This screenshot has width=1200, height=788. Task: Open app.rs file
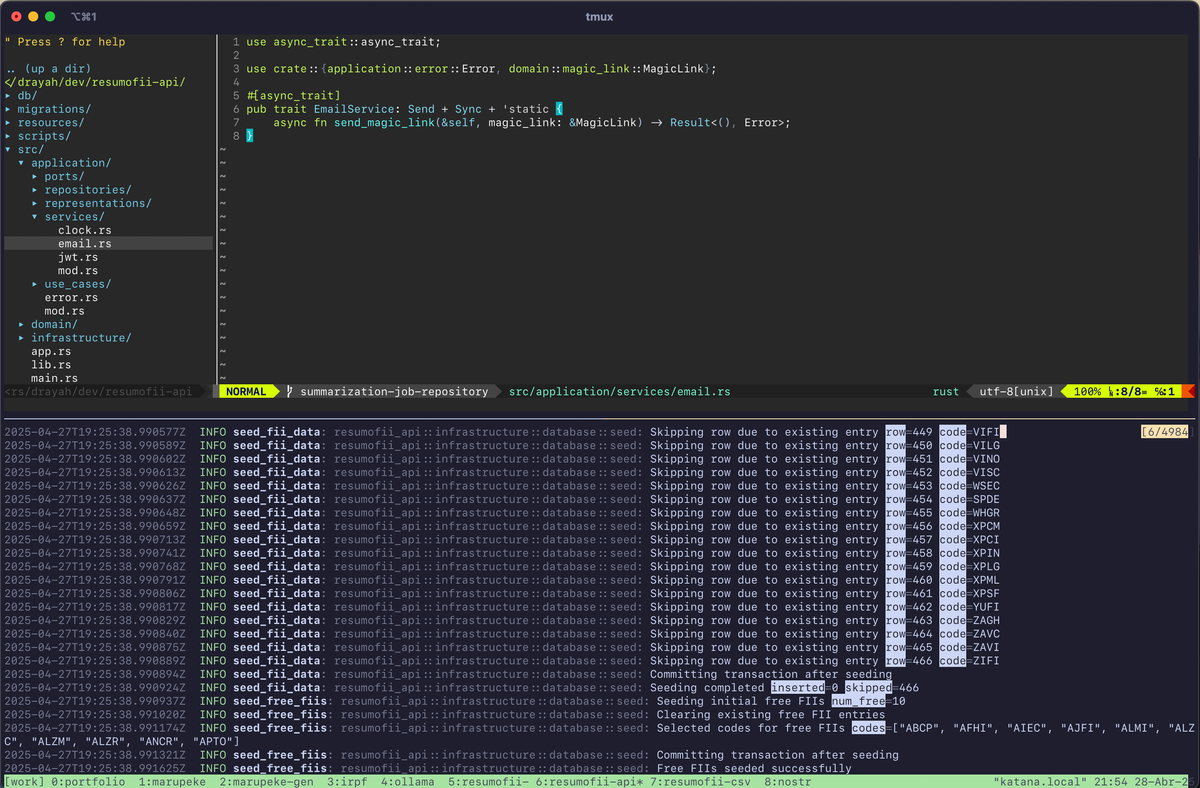point(51,352)
